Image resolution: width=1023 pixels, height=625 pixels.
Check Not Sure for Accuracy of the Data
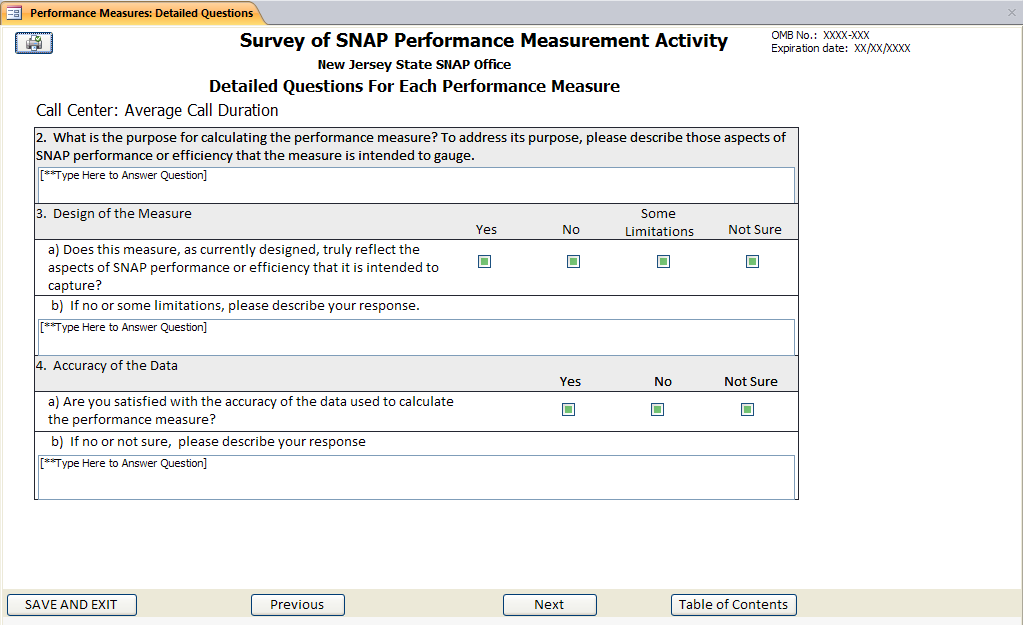[x=747, y=409]
